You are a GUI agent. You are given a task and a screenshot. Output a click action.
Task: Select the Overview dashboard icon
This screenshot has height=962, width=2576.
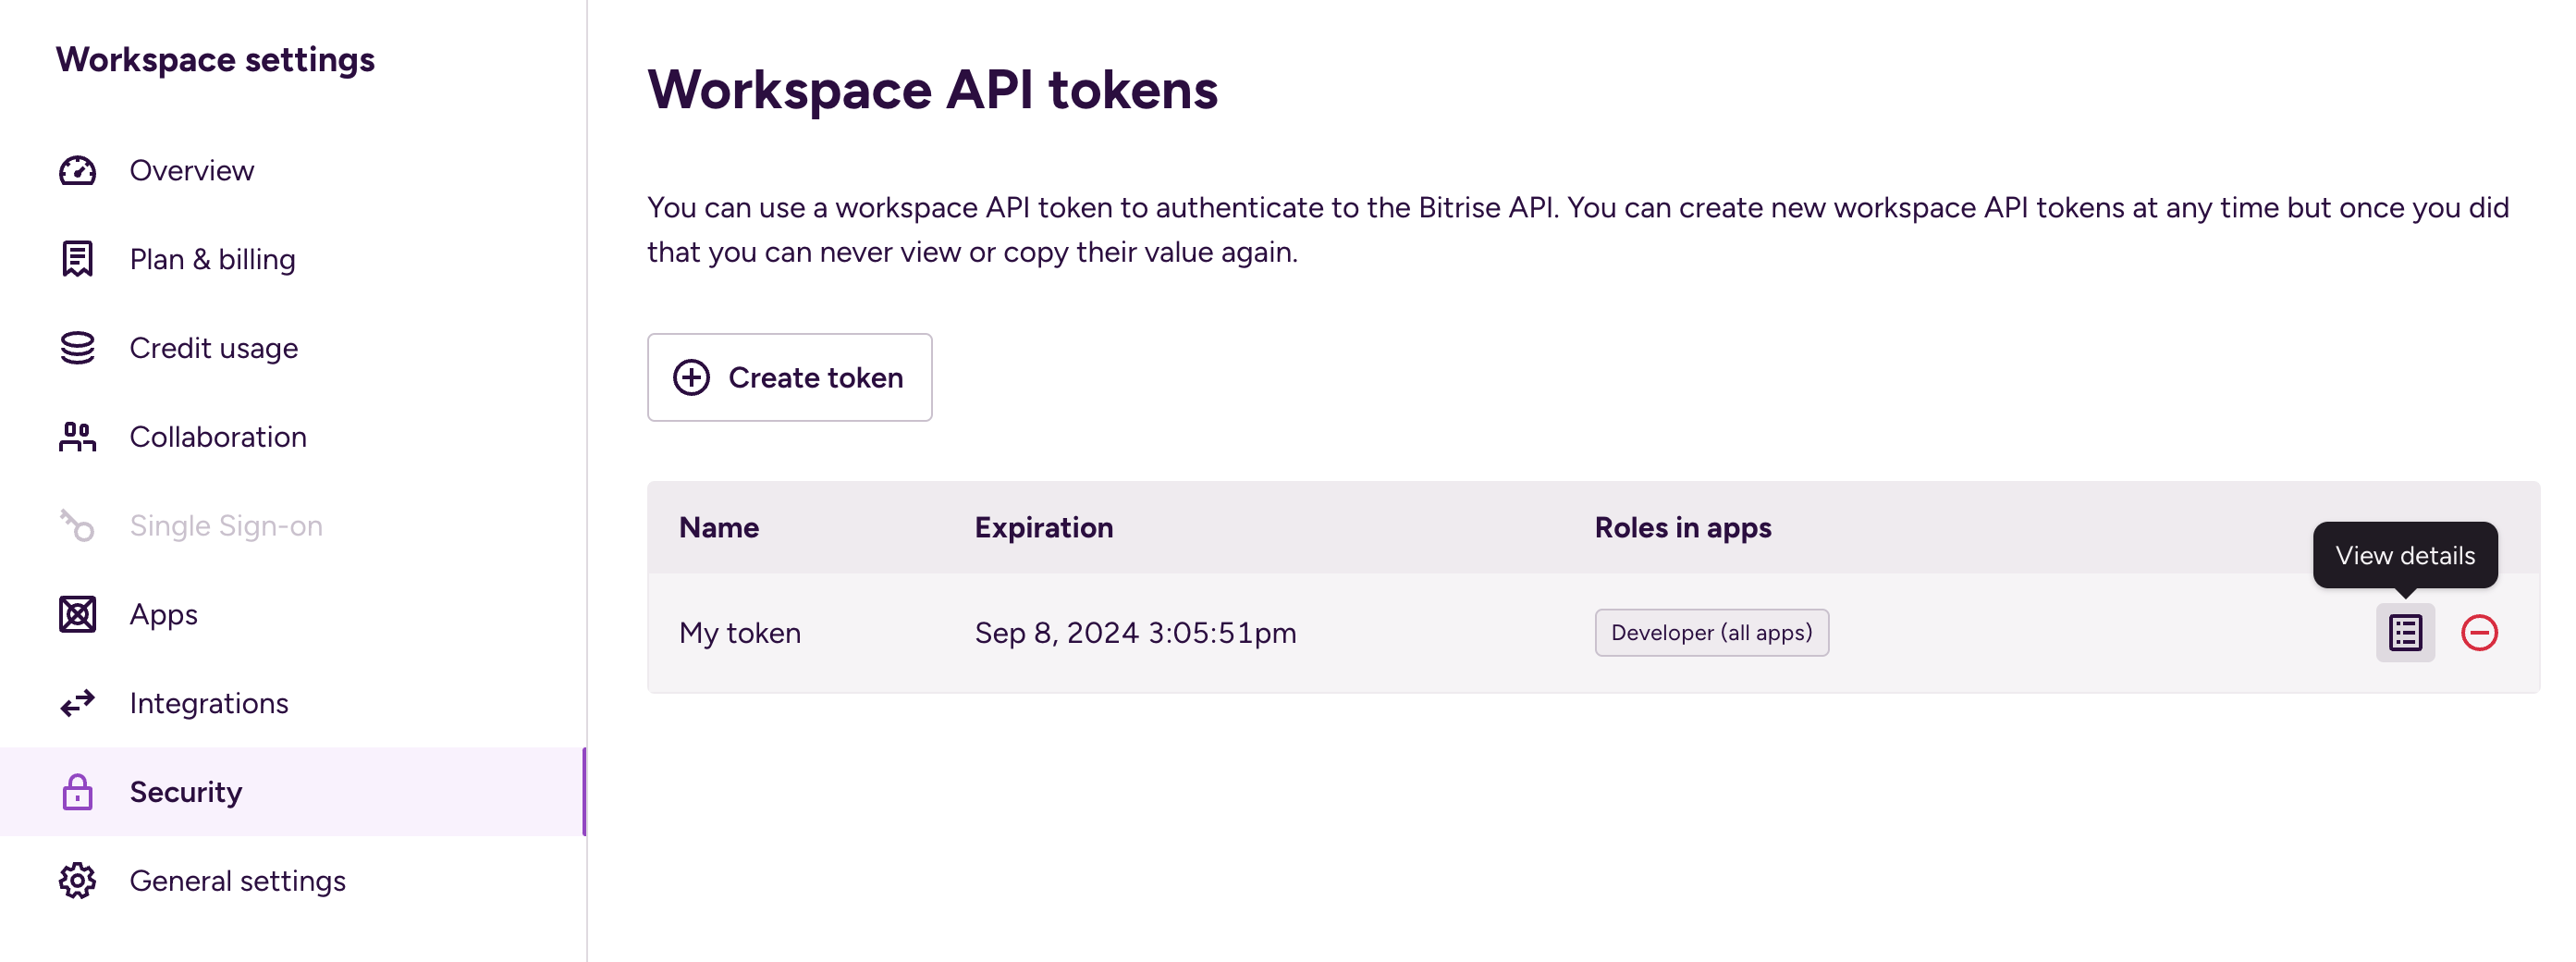click(x=78, y=170)
